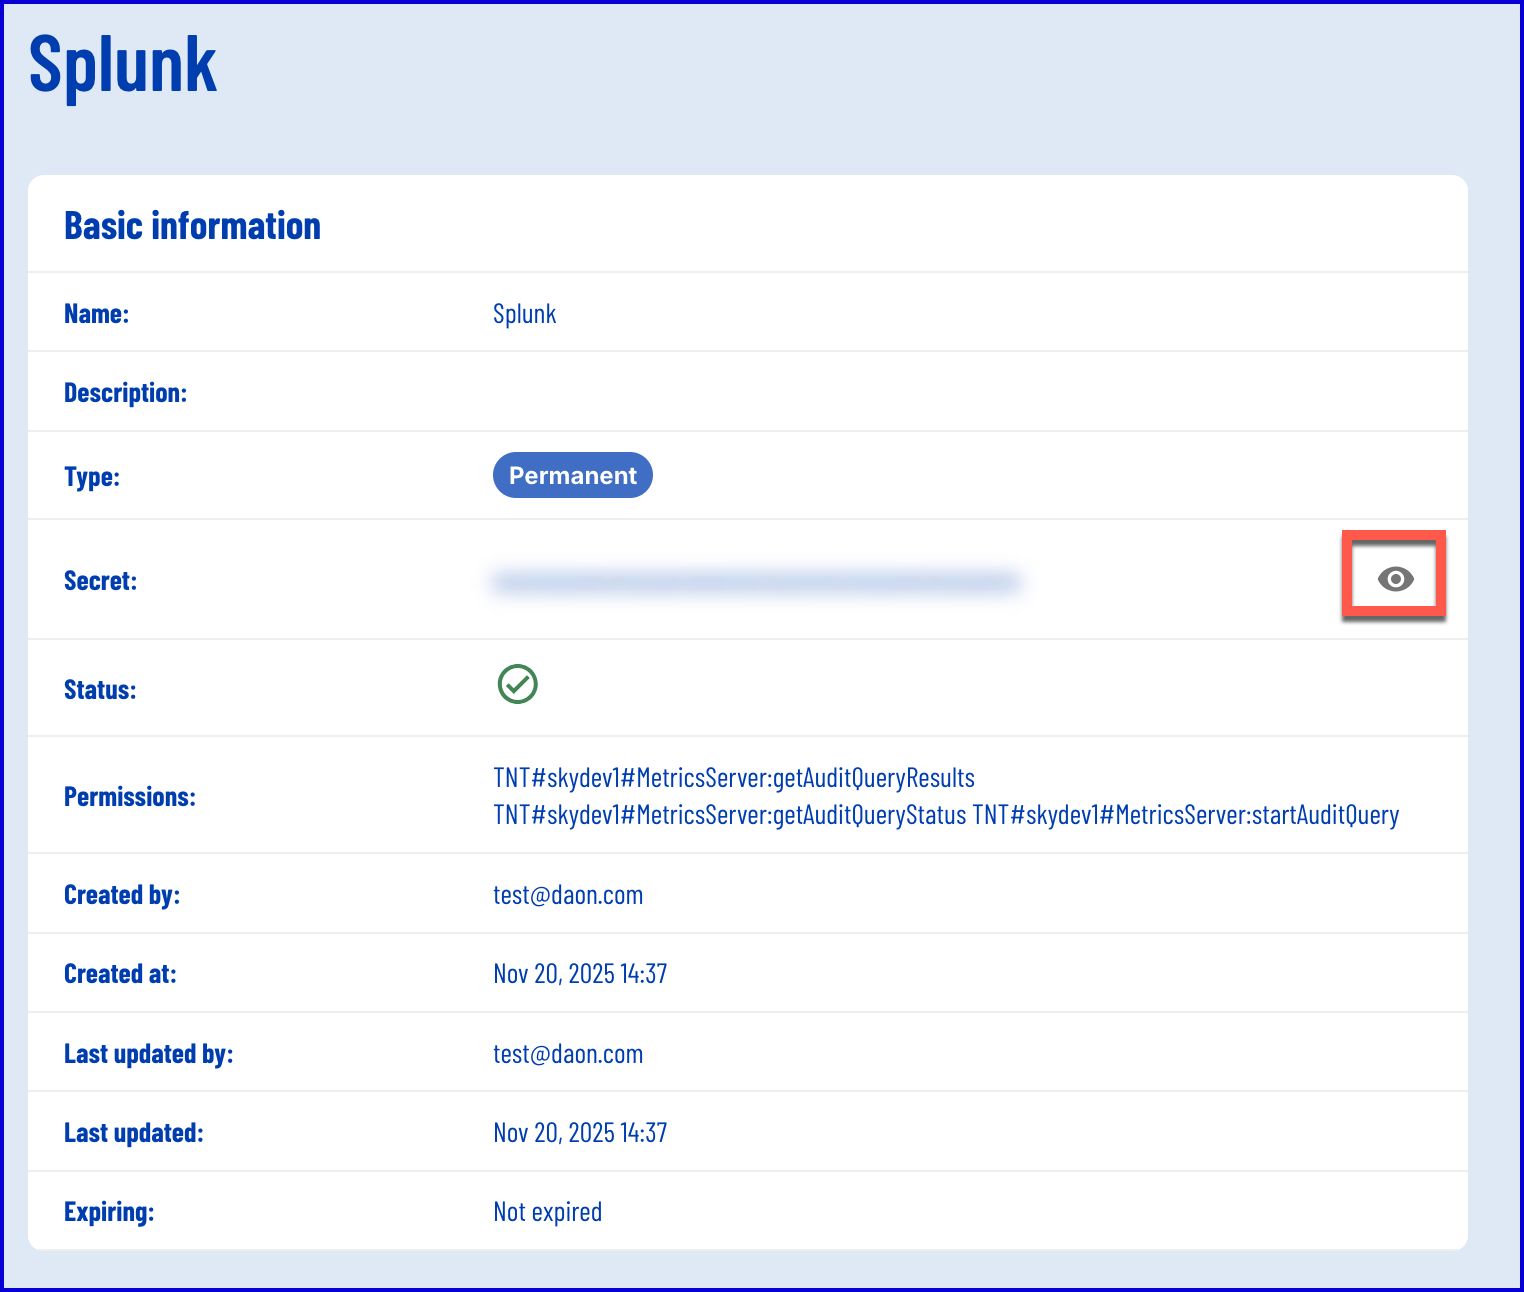The image size is (1524, 1292).
Task: Select the blurred Secret value
Action: pos(756,581)
